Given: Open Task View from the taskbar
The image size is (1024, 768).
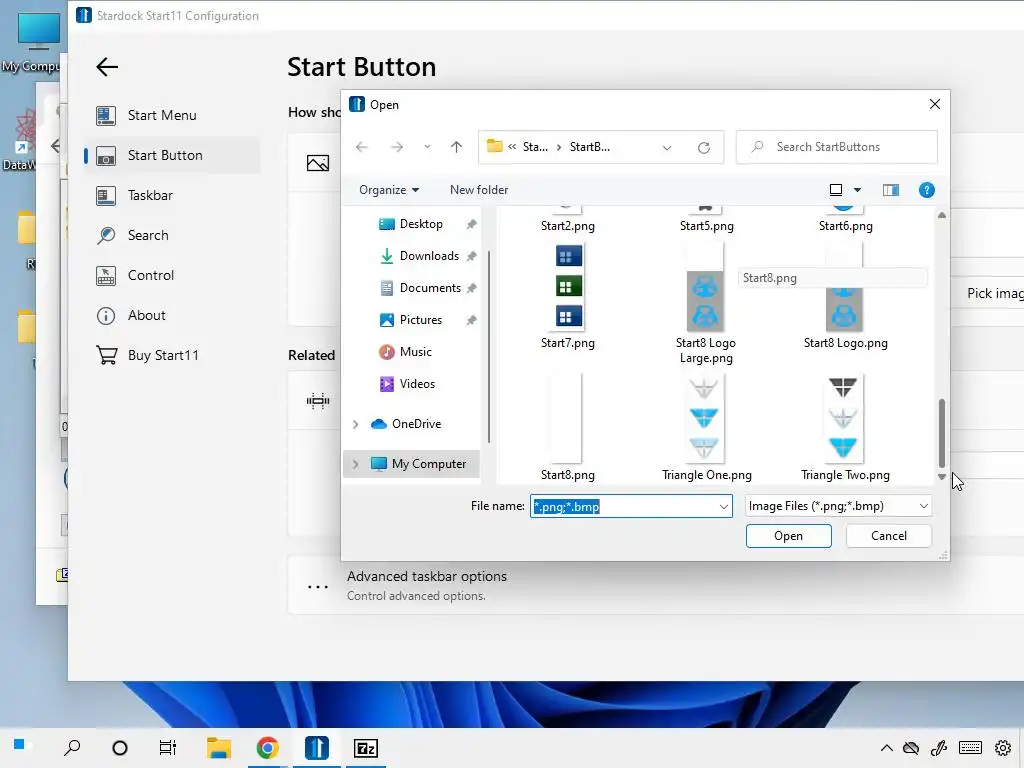Looking at the screenshot, I should tap(168, 748).
